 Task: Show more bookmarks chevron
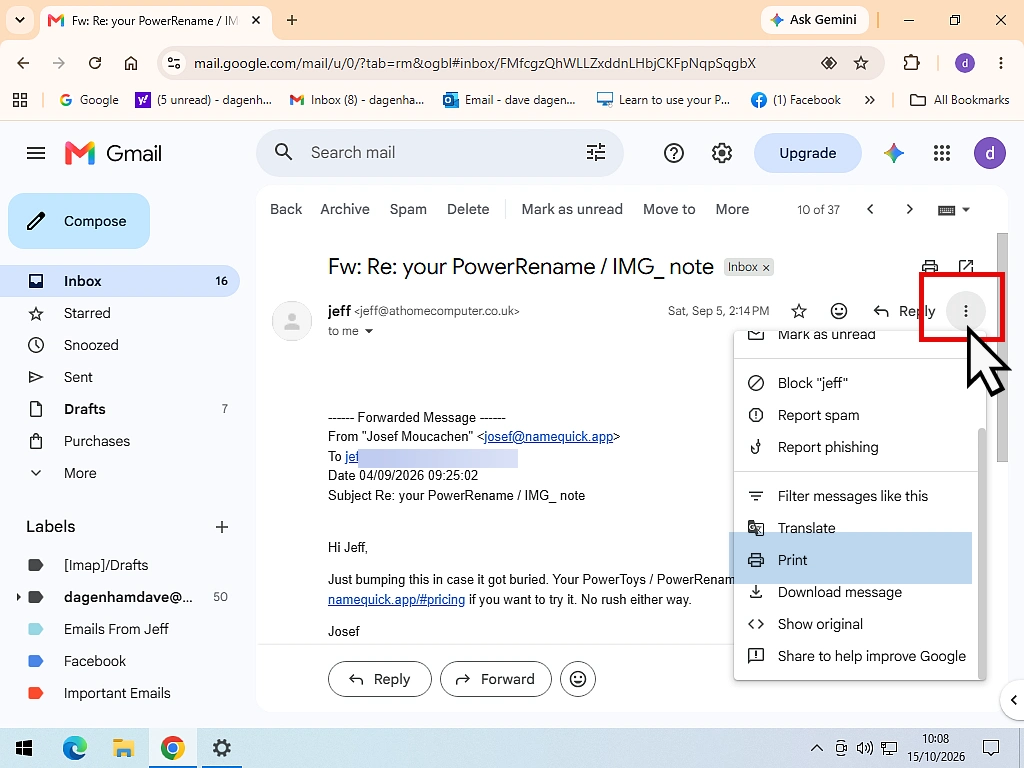[869, 100]
